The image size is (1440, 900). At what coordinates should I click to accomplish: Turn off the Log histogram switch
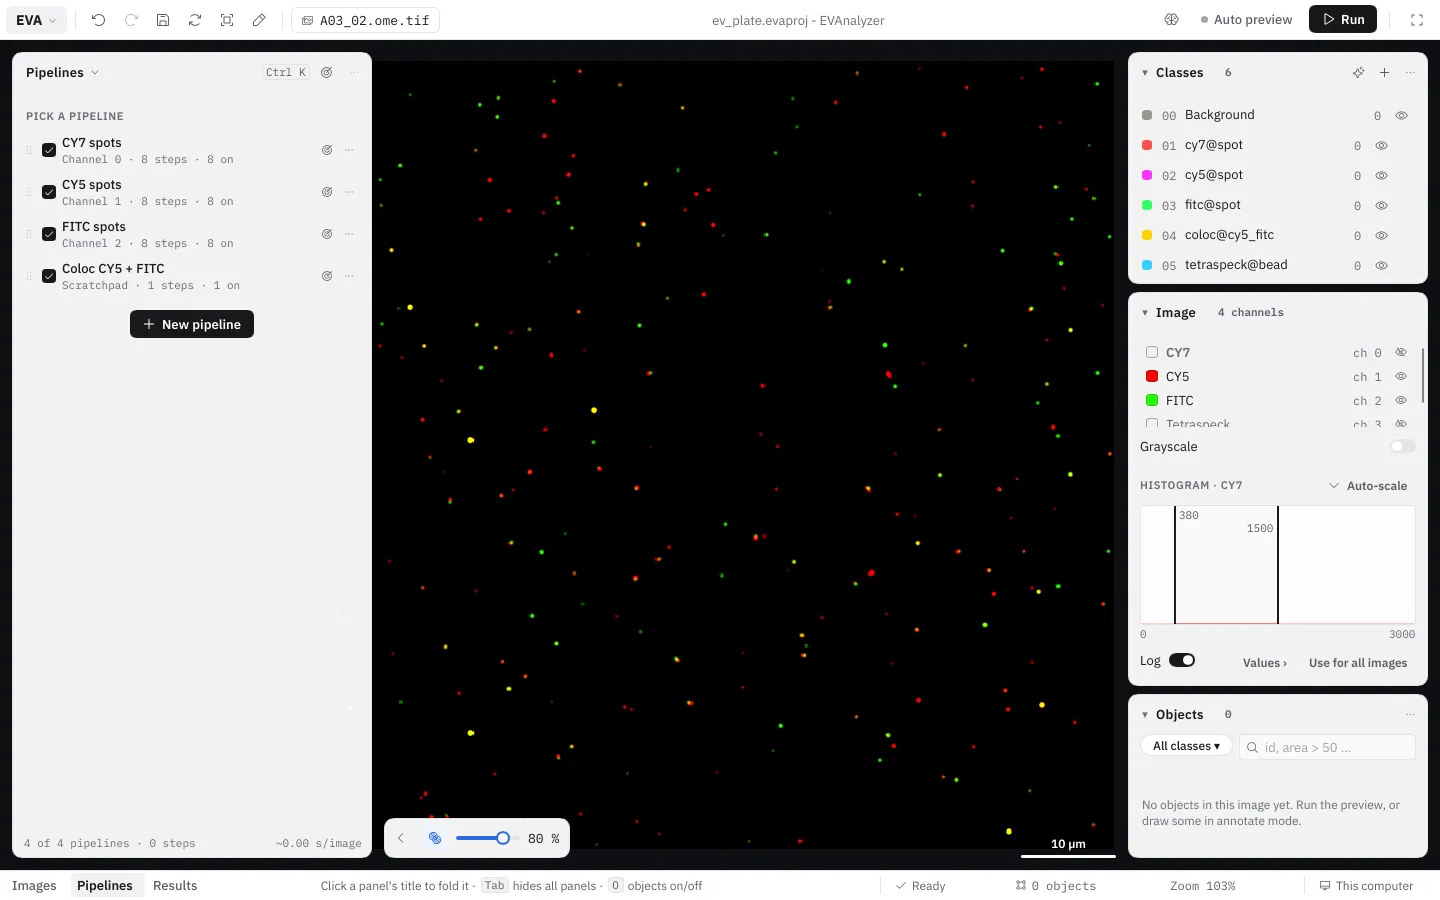click(1182, 661)
